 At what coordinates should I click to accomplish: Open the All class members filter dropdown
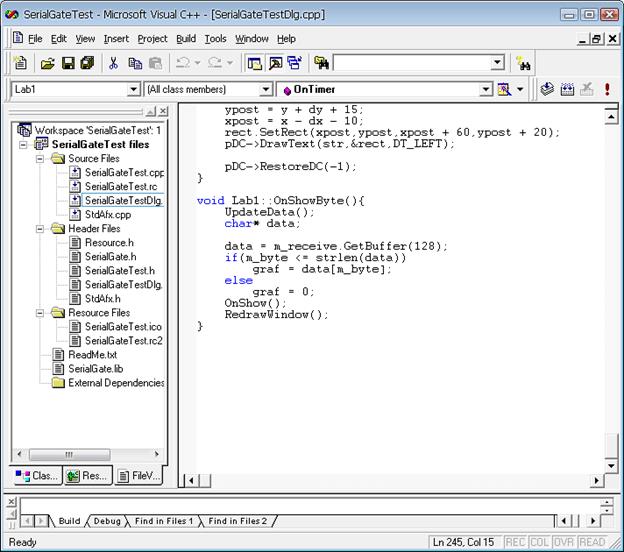point(265,90)
